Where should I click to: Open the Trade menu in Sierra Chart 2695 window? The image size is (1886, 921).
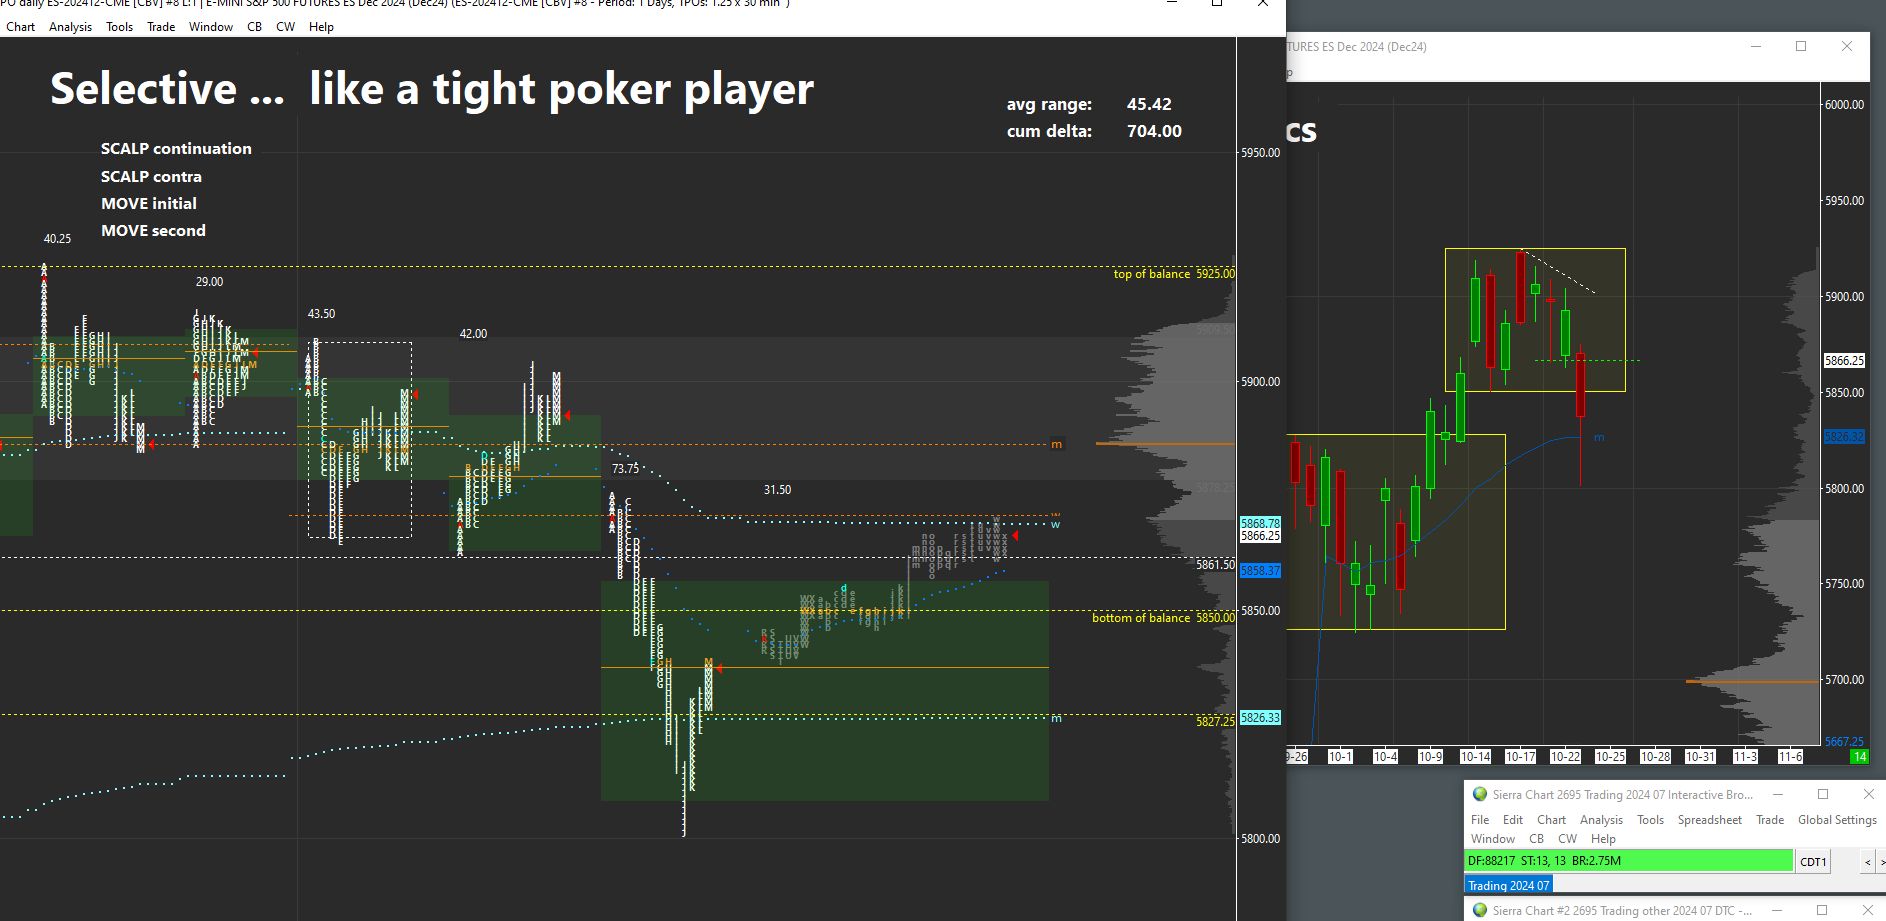(1770, 820)
